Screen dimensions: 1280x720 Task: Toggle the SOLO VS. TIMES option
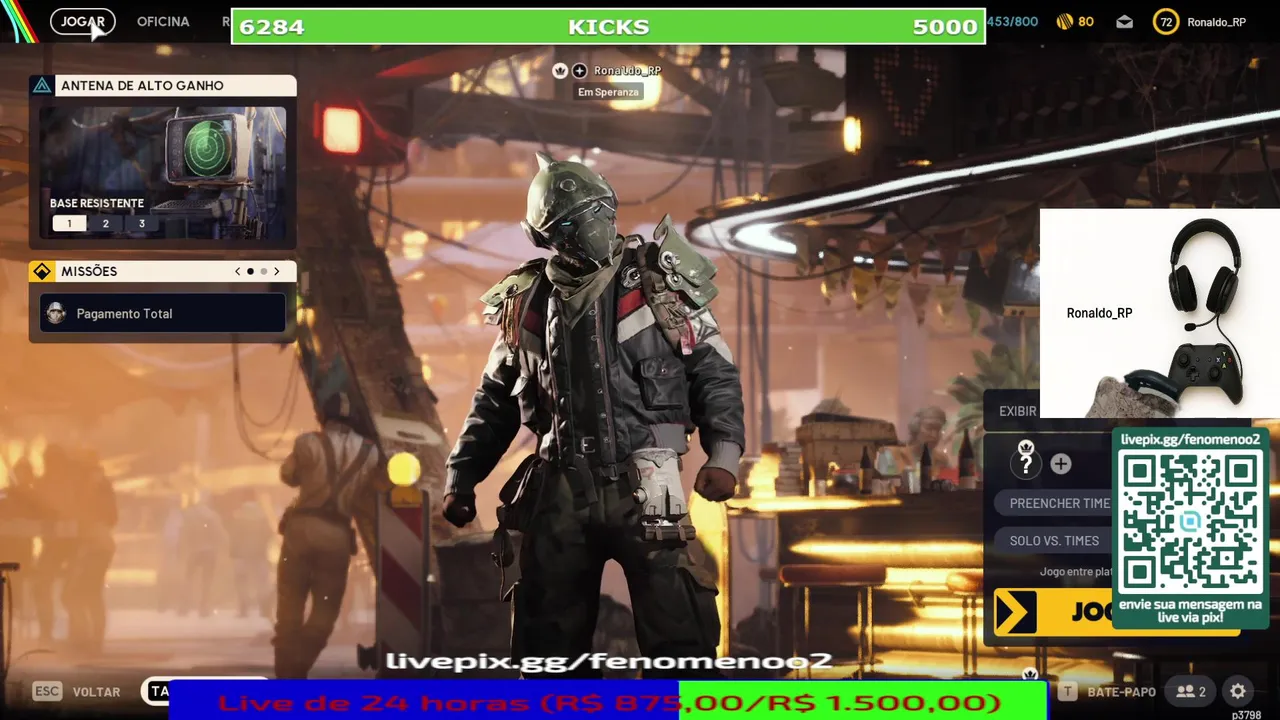coord(1054,540)
